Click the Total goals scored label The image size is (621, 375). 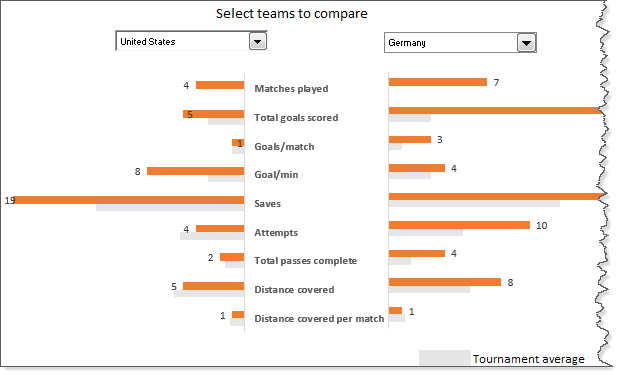point(296,118)
